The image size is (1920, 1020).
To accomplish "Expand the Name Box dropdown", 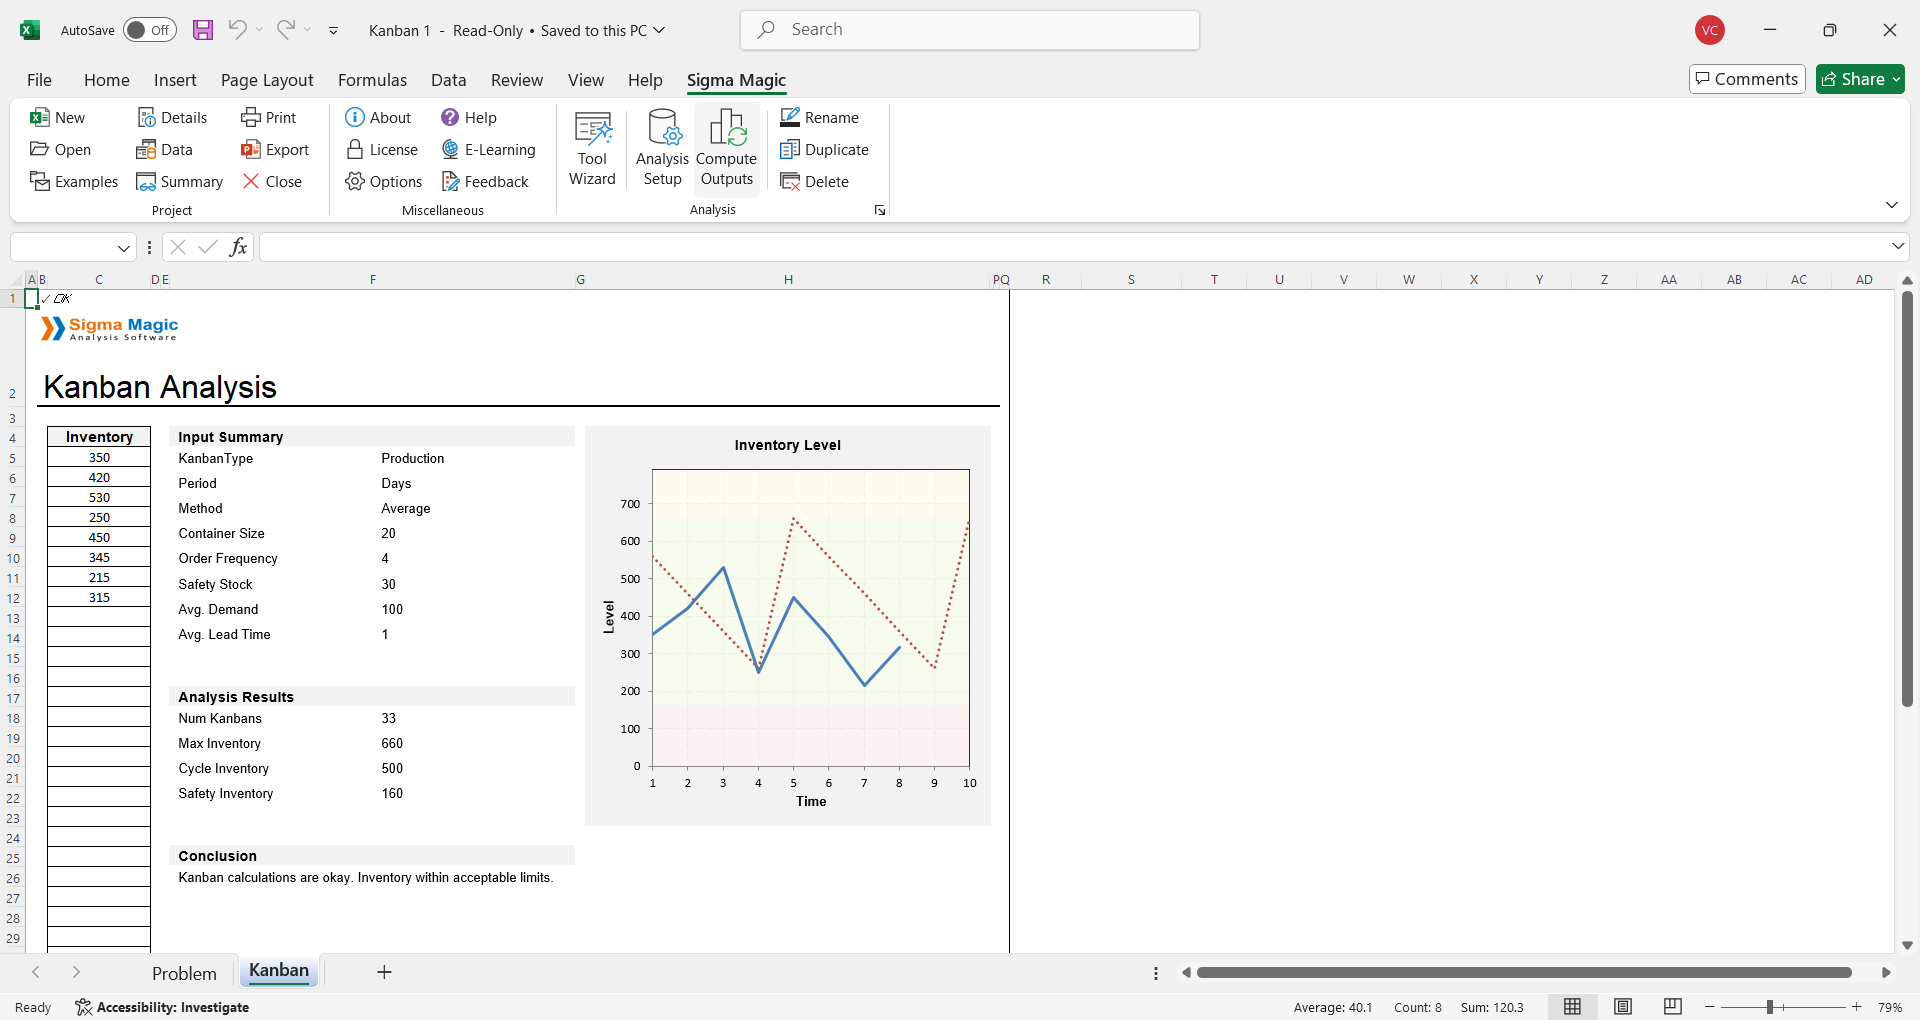I will (x=124, y=248).
